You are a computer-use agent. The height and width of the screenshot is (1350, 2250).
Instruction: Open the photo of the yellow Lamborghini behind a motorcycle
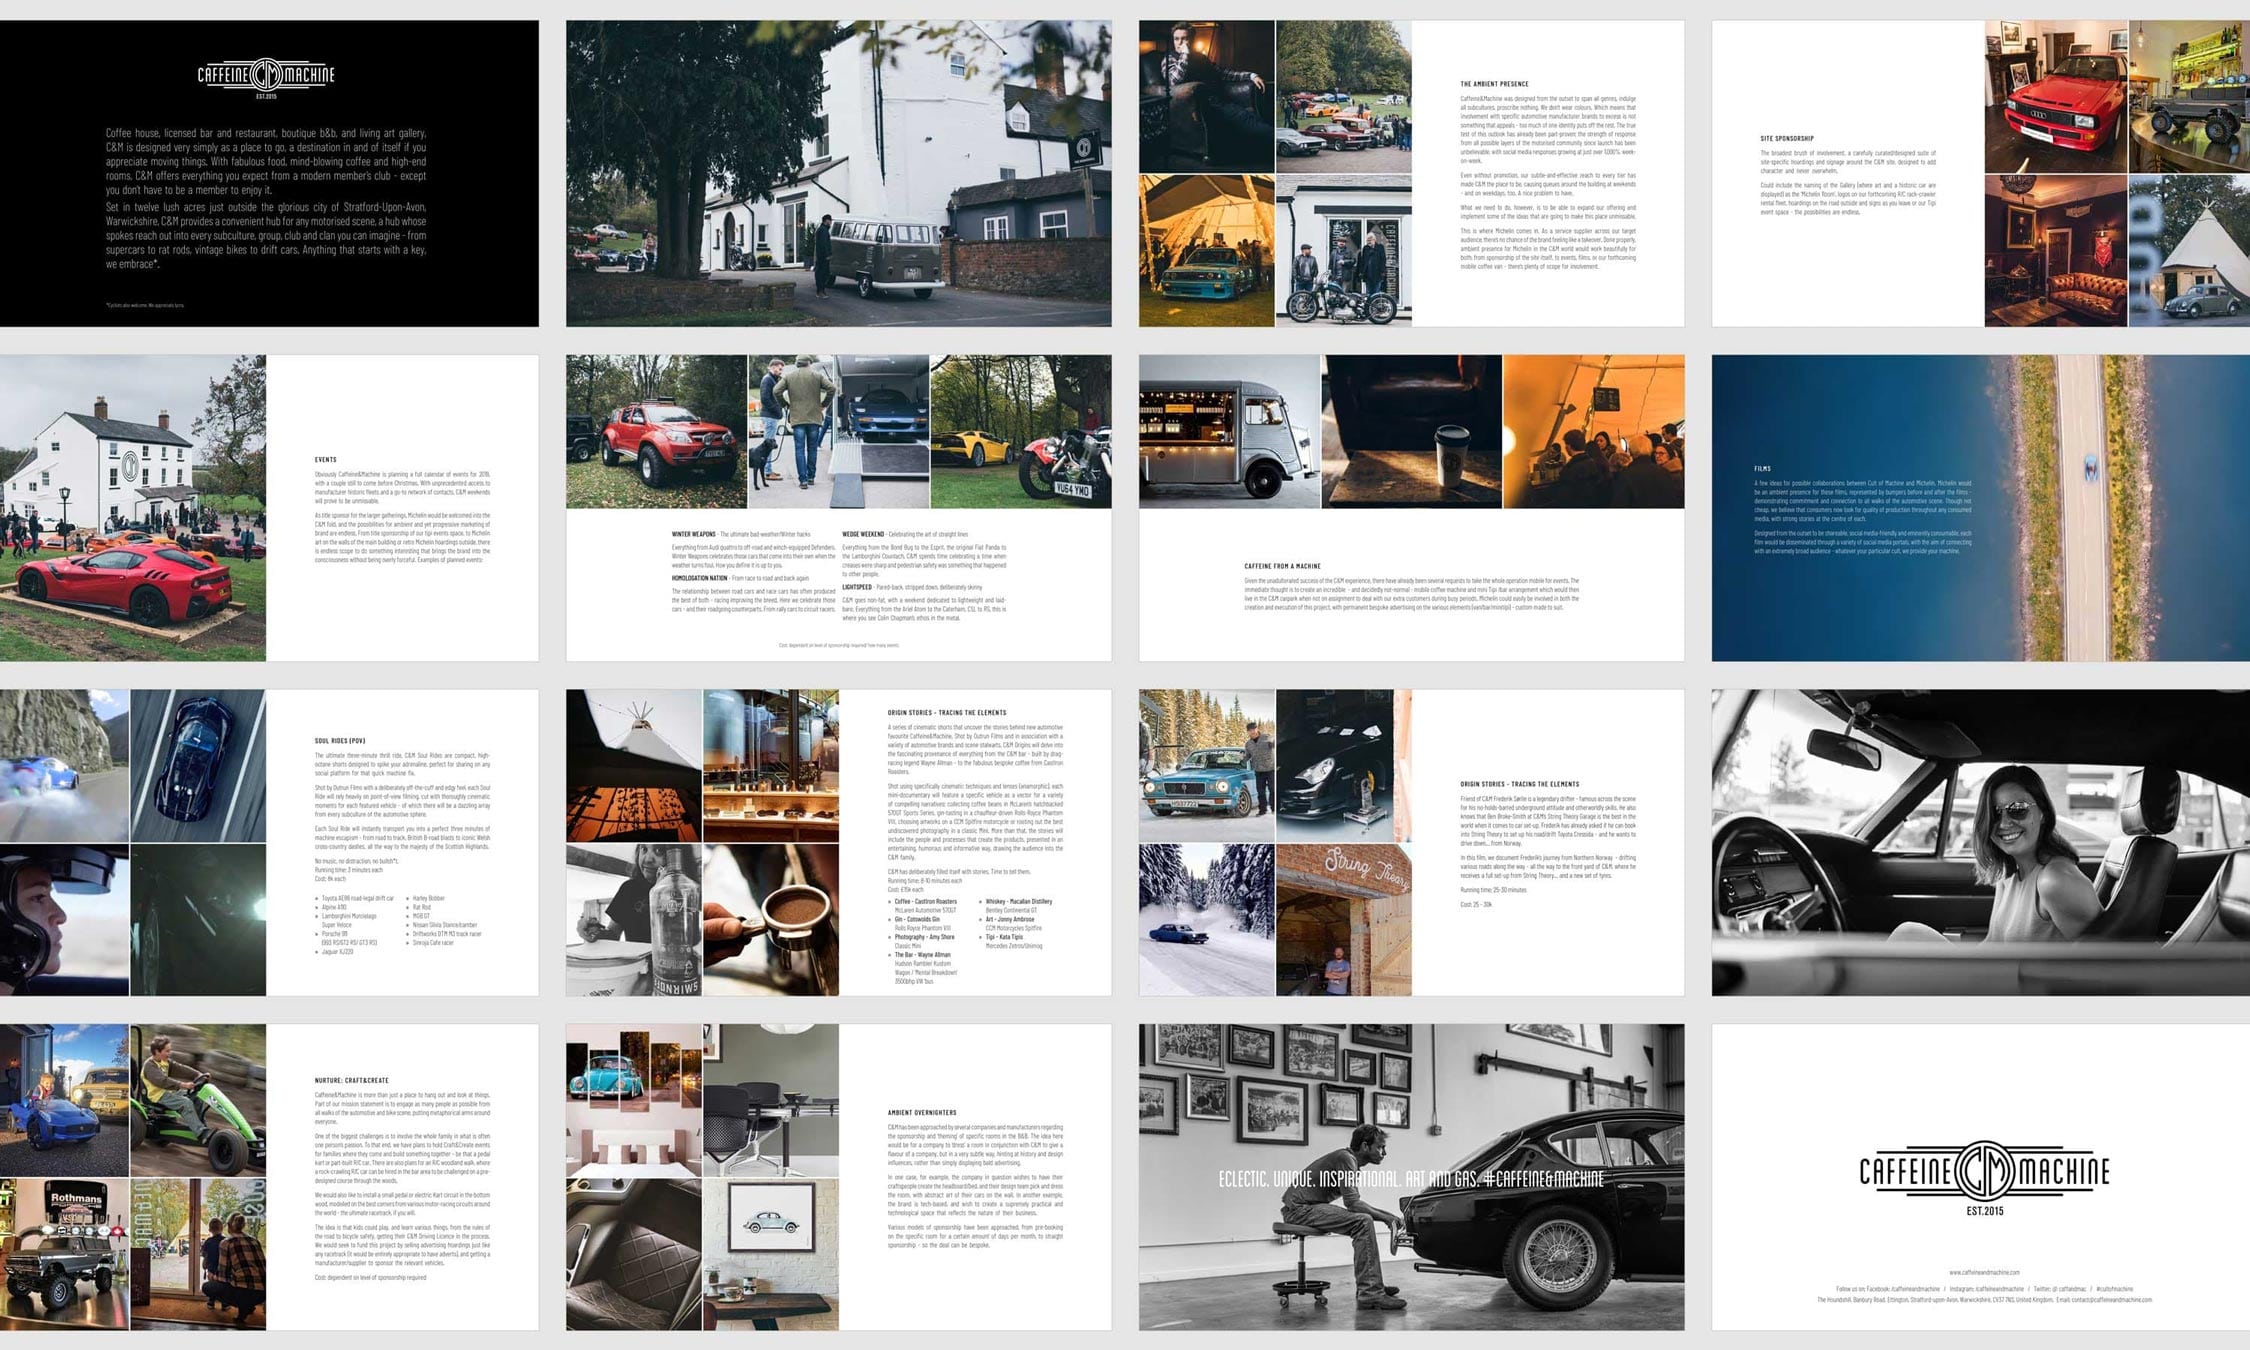pyautogui.click(x=1021, y=432)
